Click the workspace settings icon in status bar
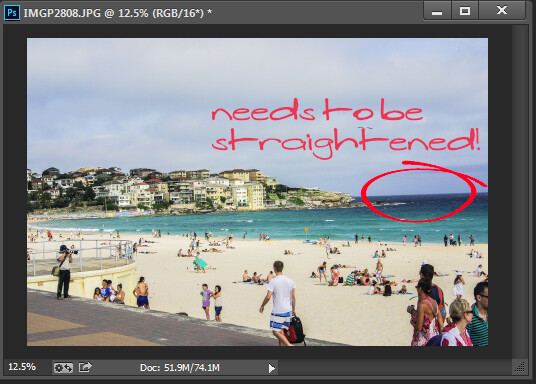536x384 pixels. [63, 368]
